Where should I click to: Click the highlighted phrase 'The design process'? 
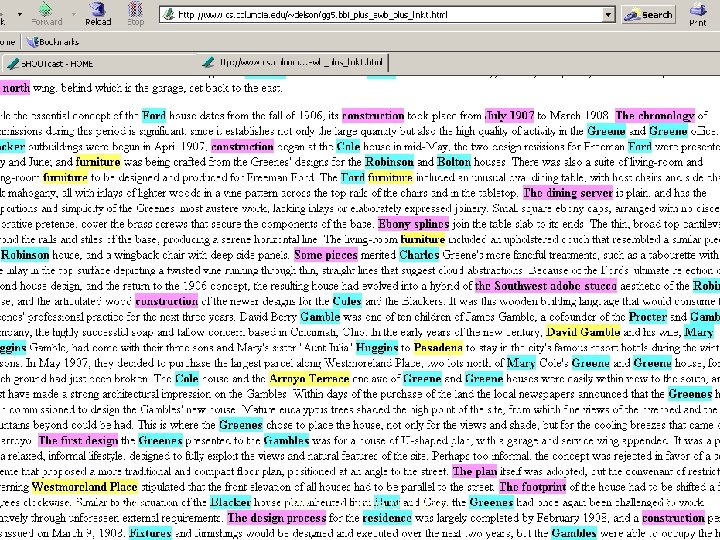pos(276,518)
